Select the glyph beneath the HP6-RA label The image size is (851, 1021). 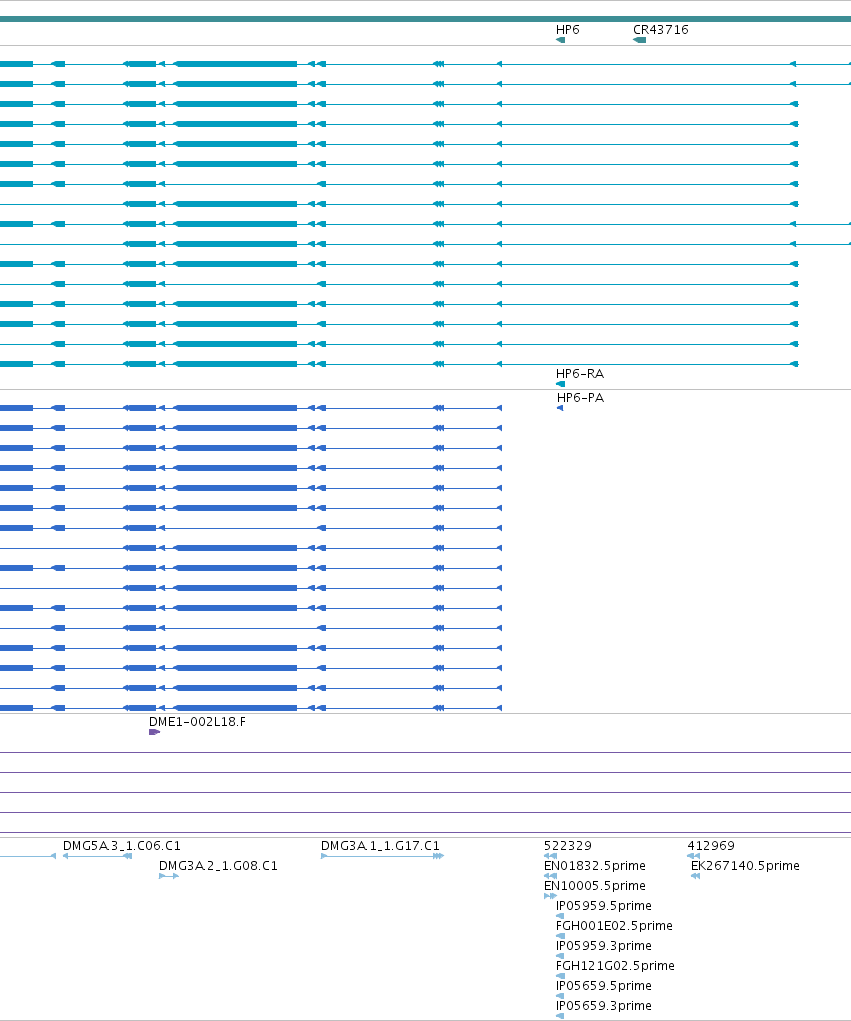tap(560, 384)
